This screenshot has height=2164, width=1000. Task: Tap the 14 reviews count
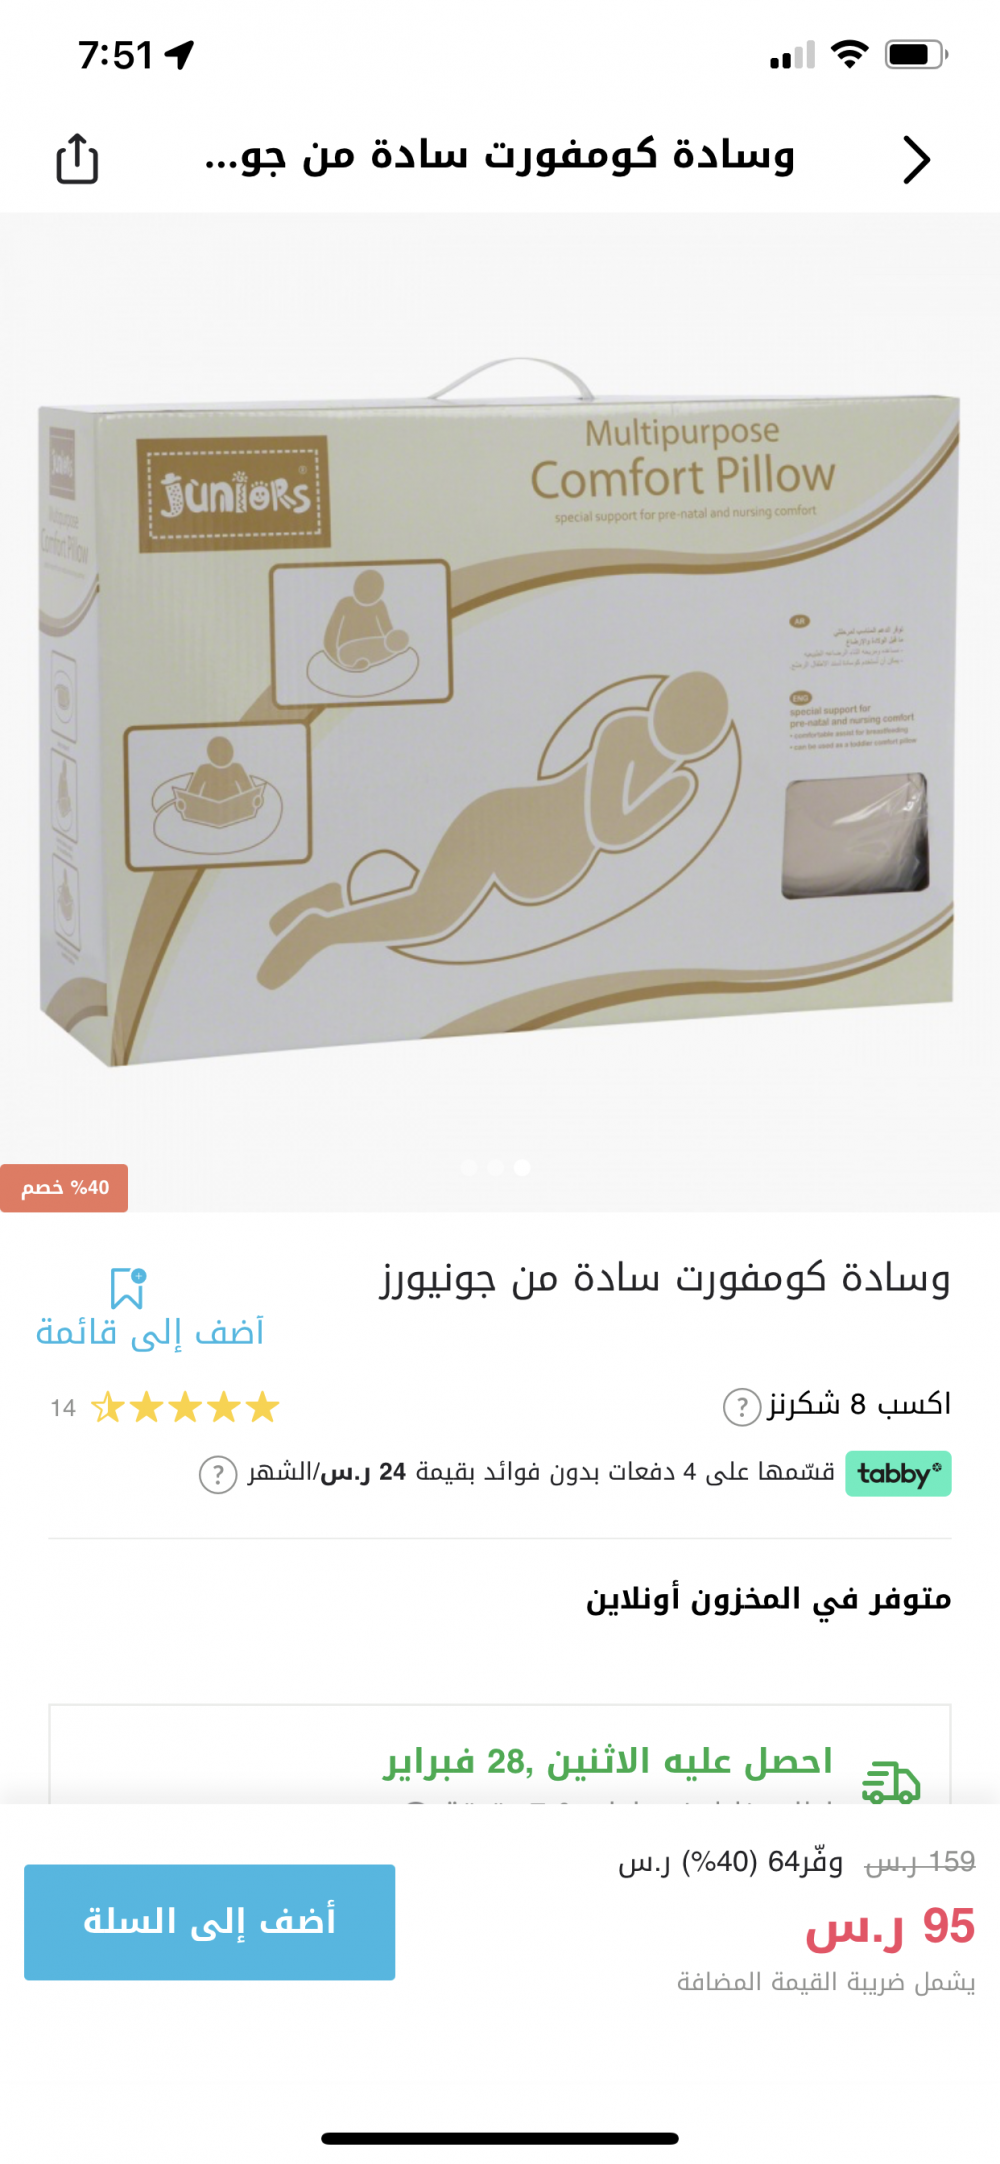[x=63, y=1408]
